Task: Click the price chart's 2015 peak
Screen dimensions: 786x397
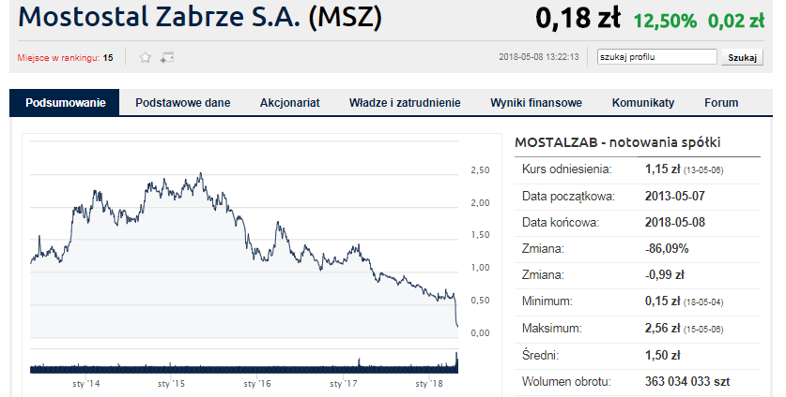Action: pyautogui.click(x=201, y=174)
